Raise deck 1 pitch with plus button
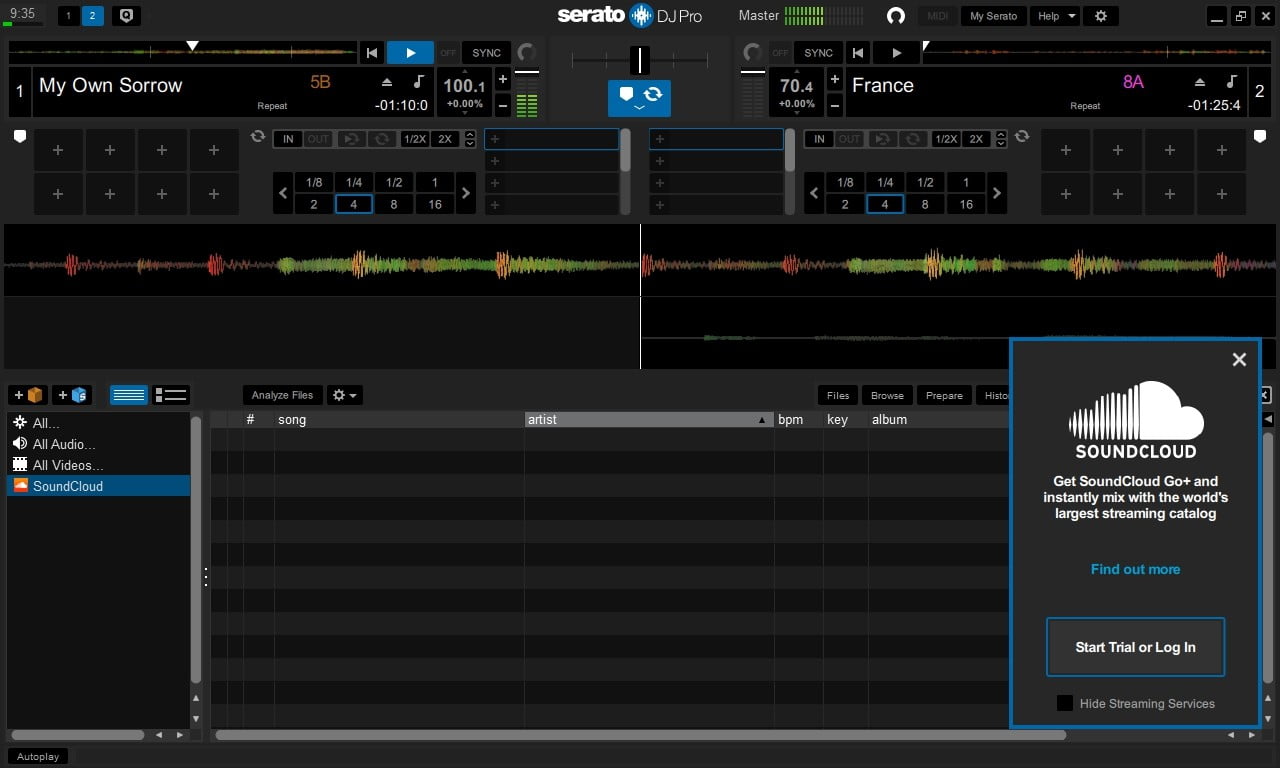 click(502, 80)
